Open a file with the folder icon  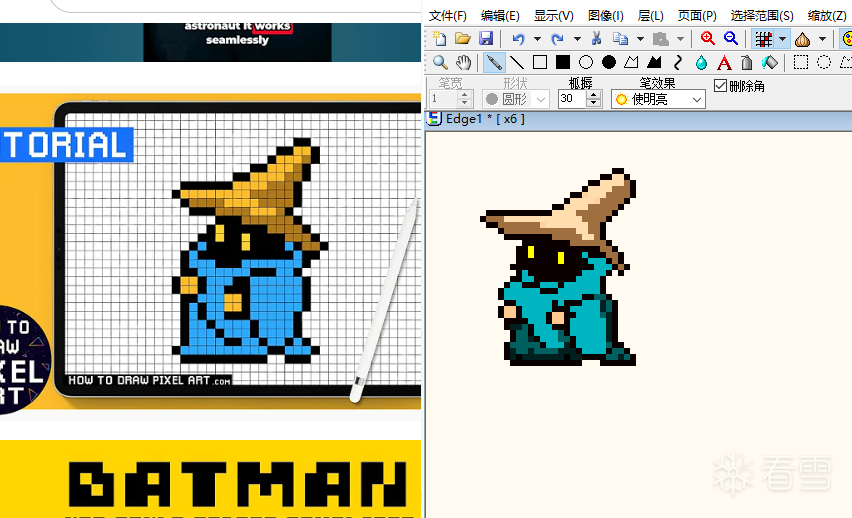pos(462,39)
